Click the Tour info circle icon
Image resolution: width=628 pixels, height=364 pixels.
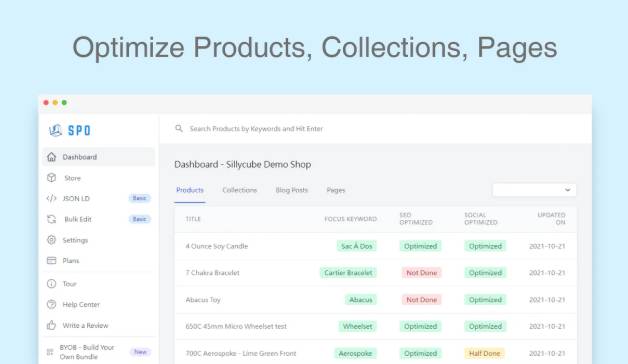[x=51, y=284]
